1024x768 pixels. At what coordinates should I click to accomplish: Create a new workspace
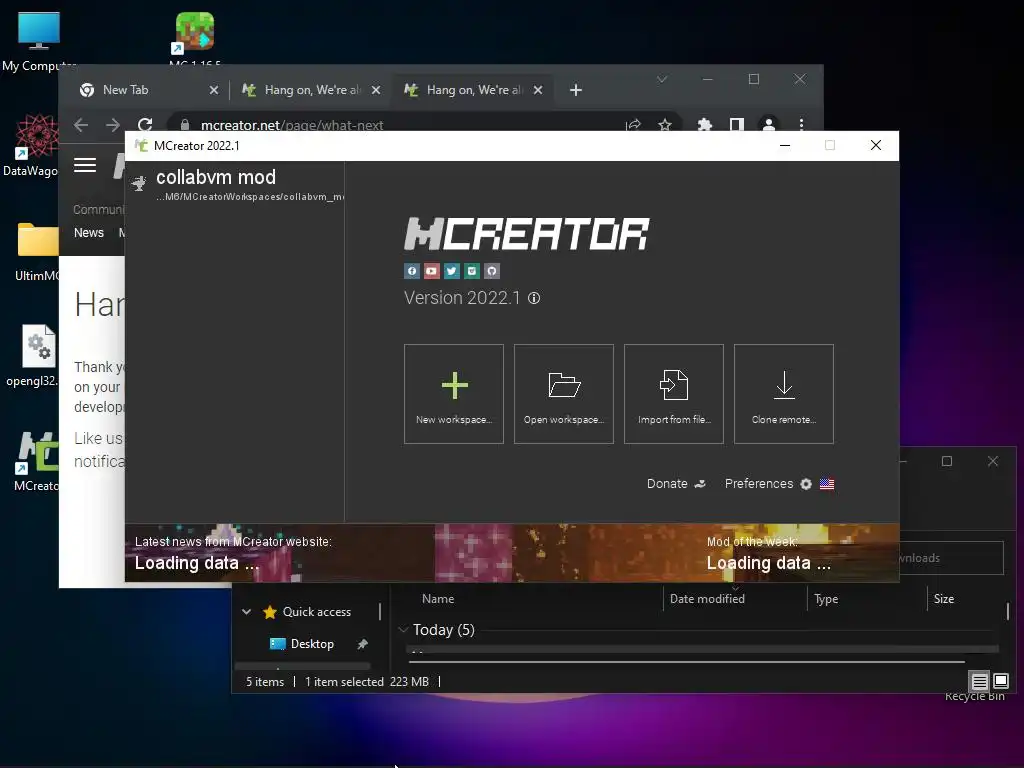[454, 394]
